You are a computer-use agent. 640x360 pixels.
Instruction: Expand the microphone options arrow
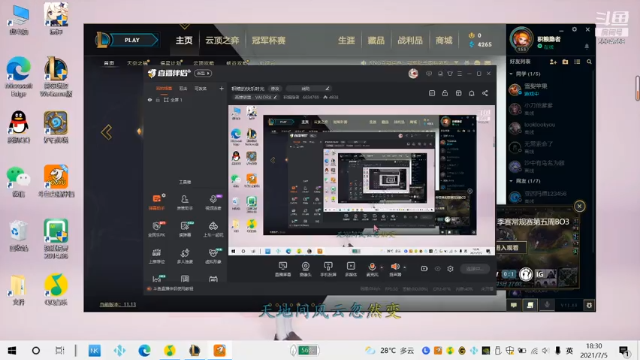point(382,268)
